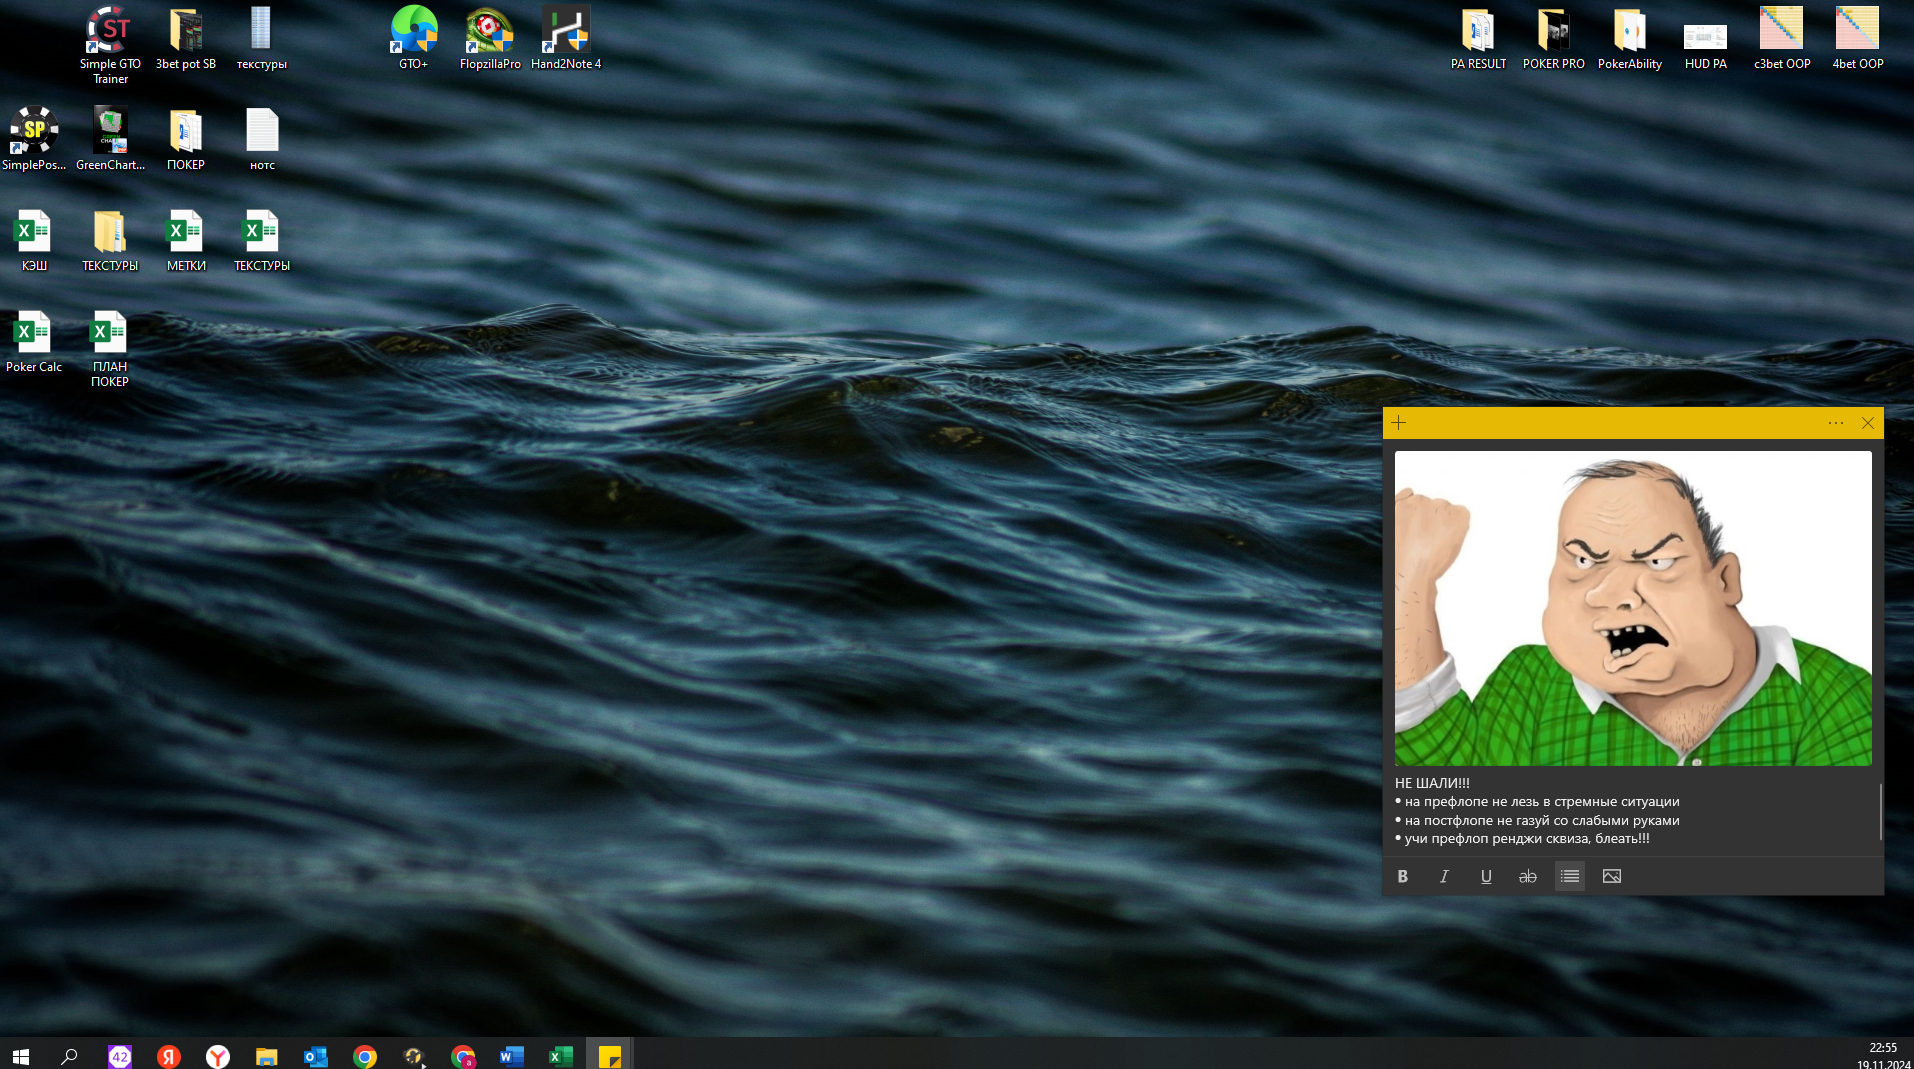
Task: Open the ПОКЕР folder
Action: click(x=186, y=139)
